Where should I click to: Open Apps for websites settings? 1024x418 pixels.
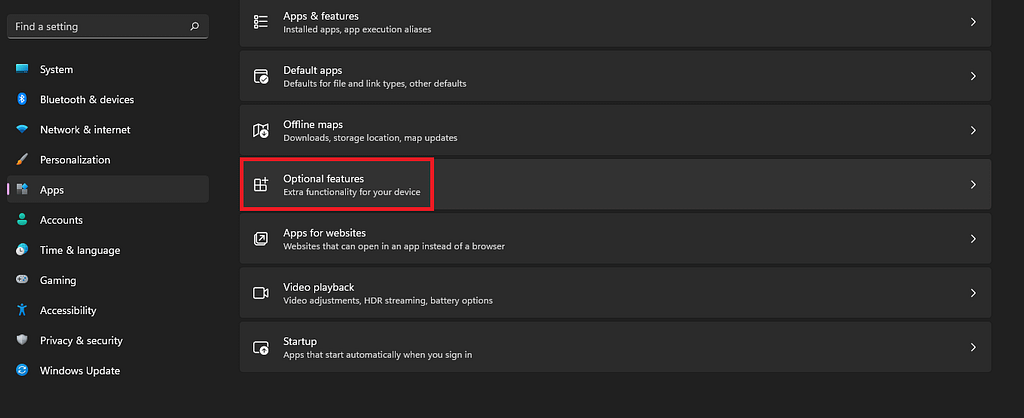click(x=615, y=238)
